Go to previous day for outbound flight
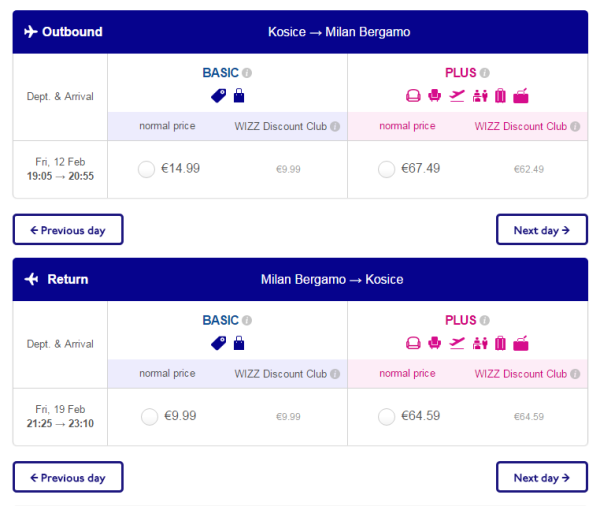Viewport: 600px width, 506px height. tap(68, 230)
